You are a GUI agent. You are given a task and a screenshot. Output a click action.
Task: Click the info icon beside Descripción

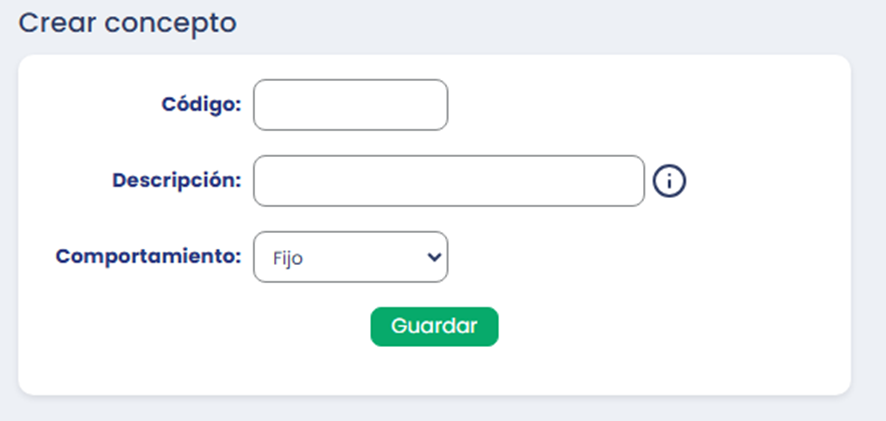click(x=670, y=181)
